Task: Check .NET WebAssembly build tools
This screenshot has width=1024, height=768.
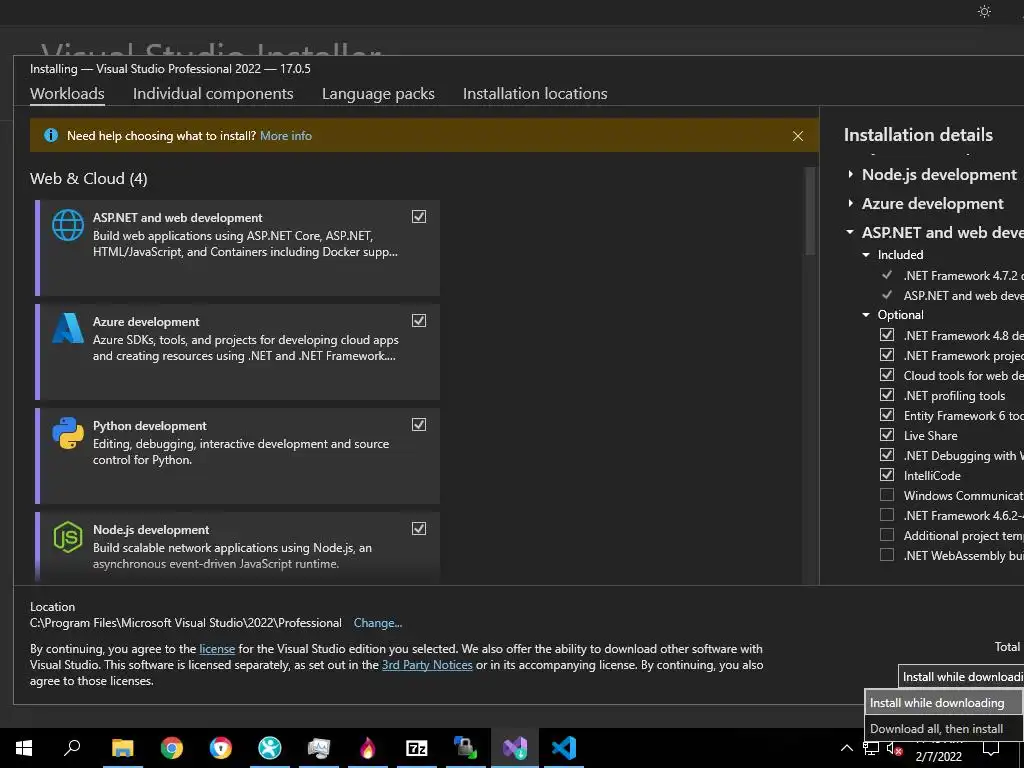Action: [886, 555]
